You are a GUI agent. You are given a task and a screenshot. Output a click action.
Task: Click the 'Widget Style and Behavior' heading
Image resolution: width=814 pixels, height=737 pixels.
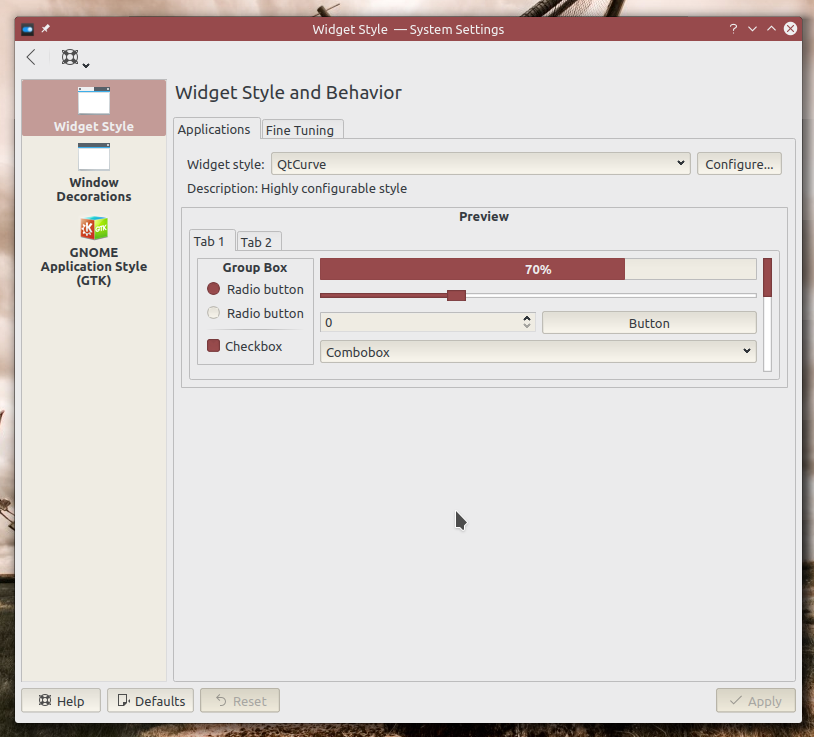pos(288,92)
